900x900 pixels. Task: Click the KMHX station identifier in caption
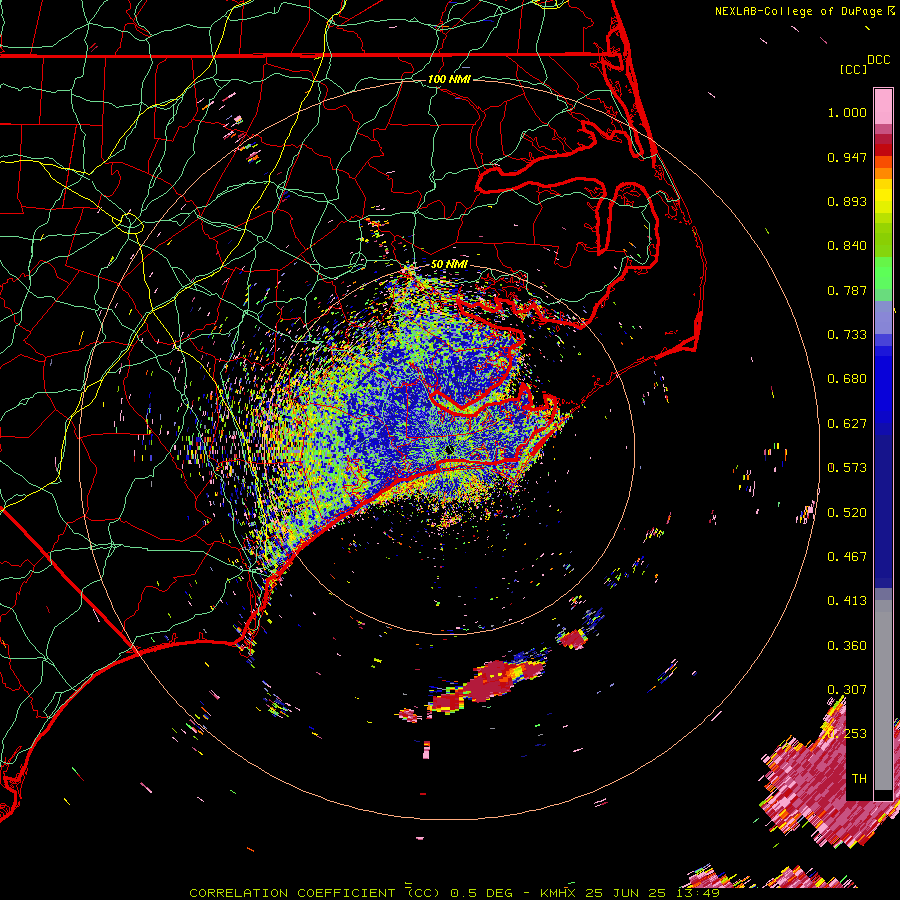(x=557, y=893)
